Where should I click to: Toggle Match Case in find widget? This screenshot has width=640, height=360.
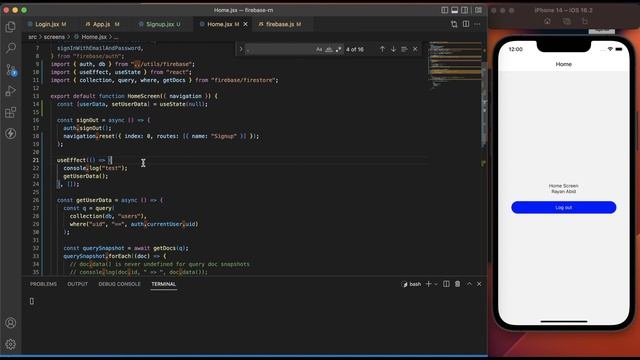tap(319, 49)
